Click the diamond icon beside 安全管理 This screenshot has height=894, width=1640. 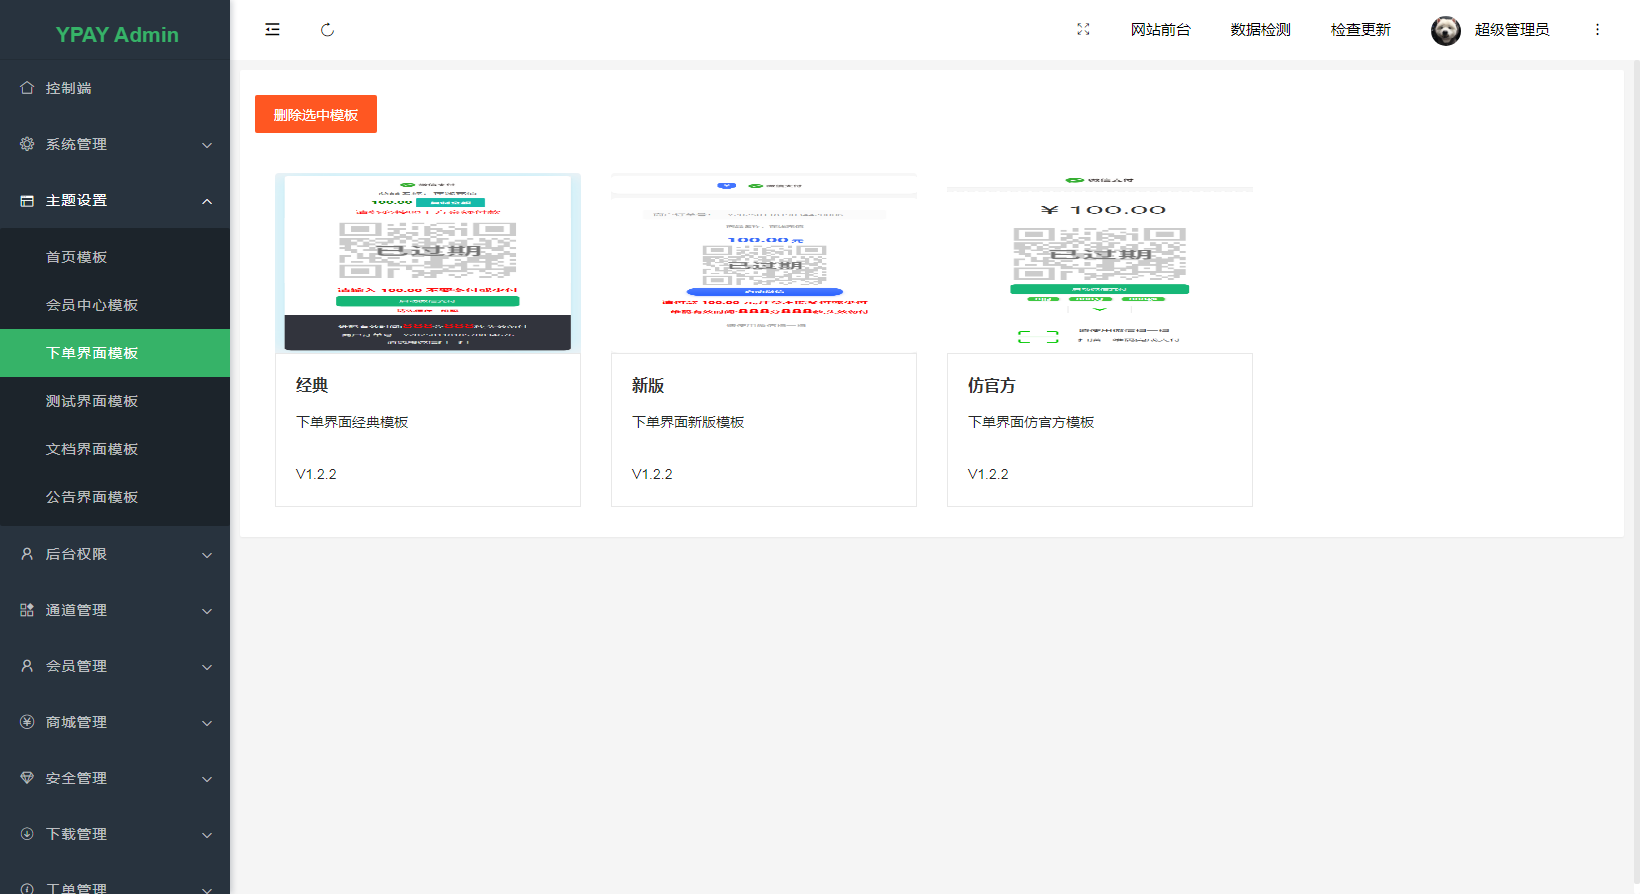[27, 778]
